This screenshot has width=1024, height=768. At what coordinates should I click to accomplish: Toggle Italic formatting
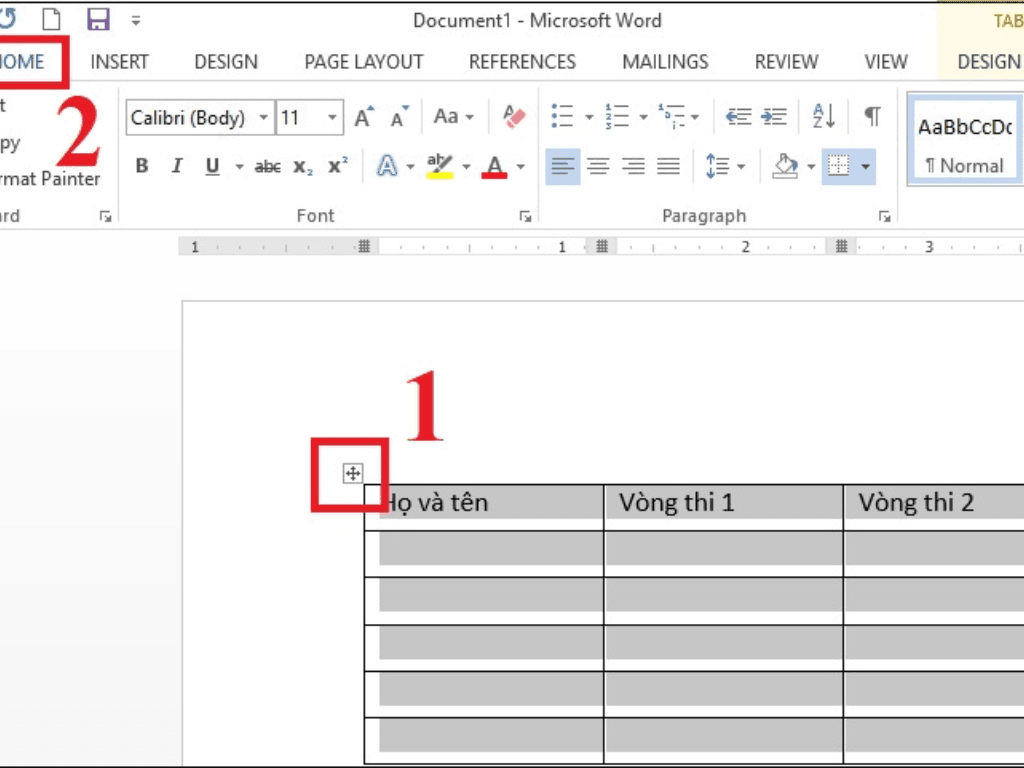pyautogui.click(x=177, y=166)
